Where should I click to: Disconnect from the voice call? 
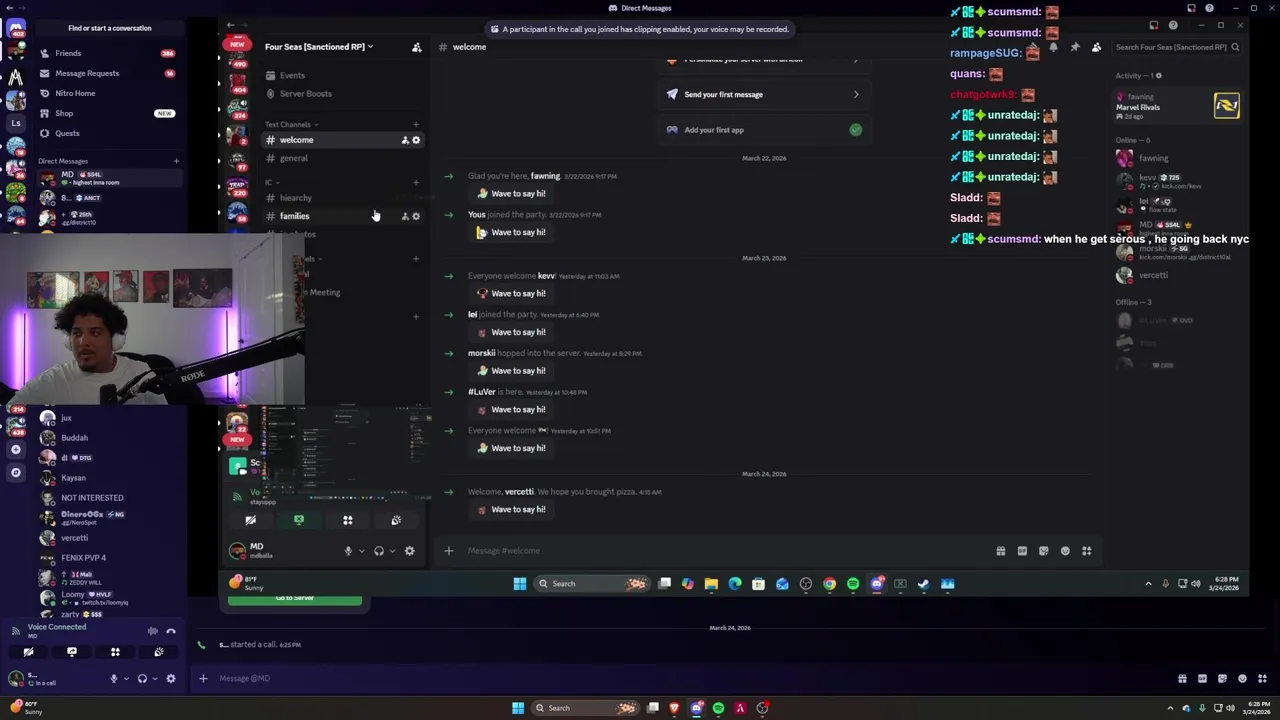click(171, 631)
